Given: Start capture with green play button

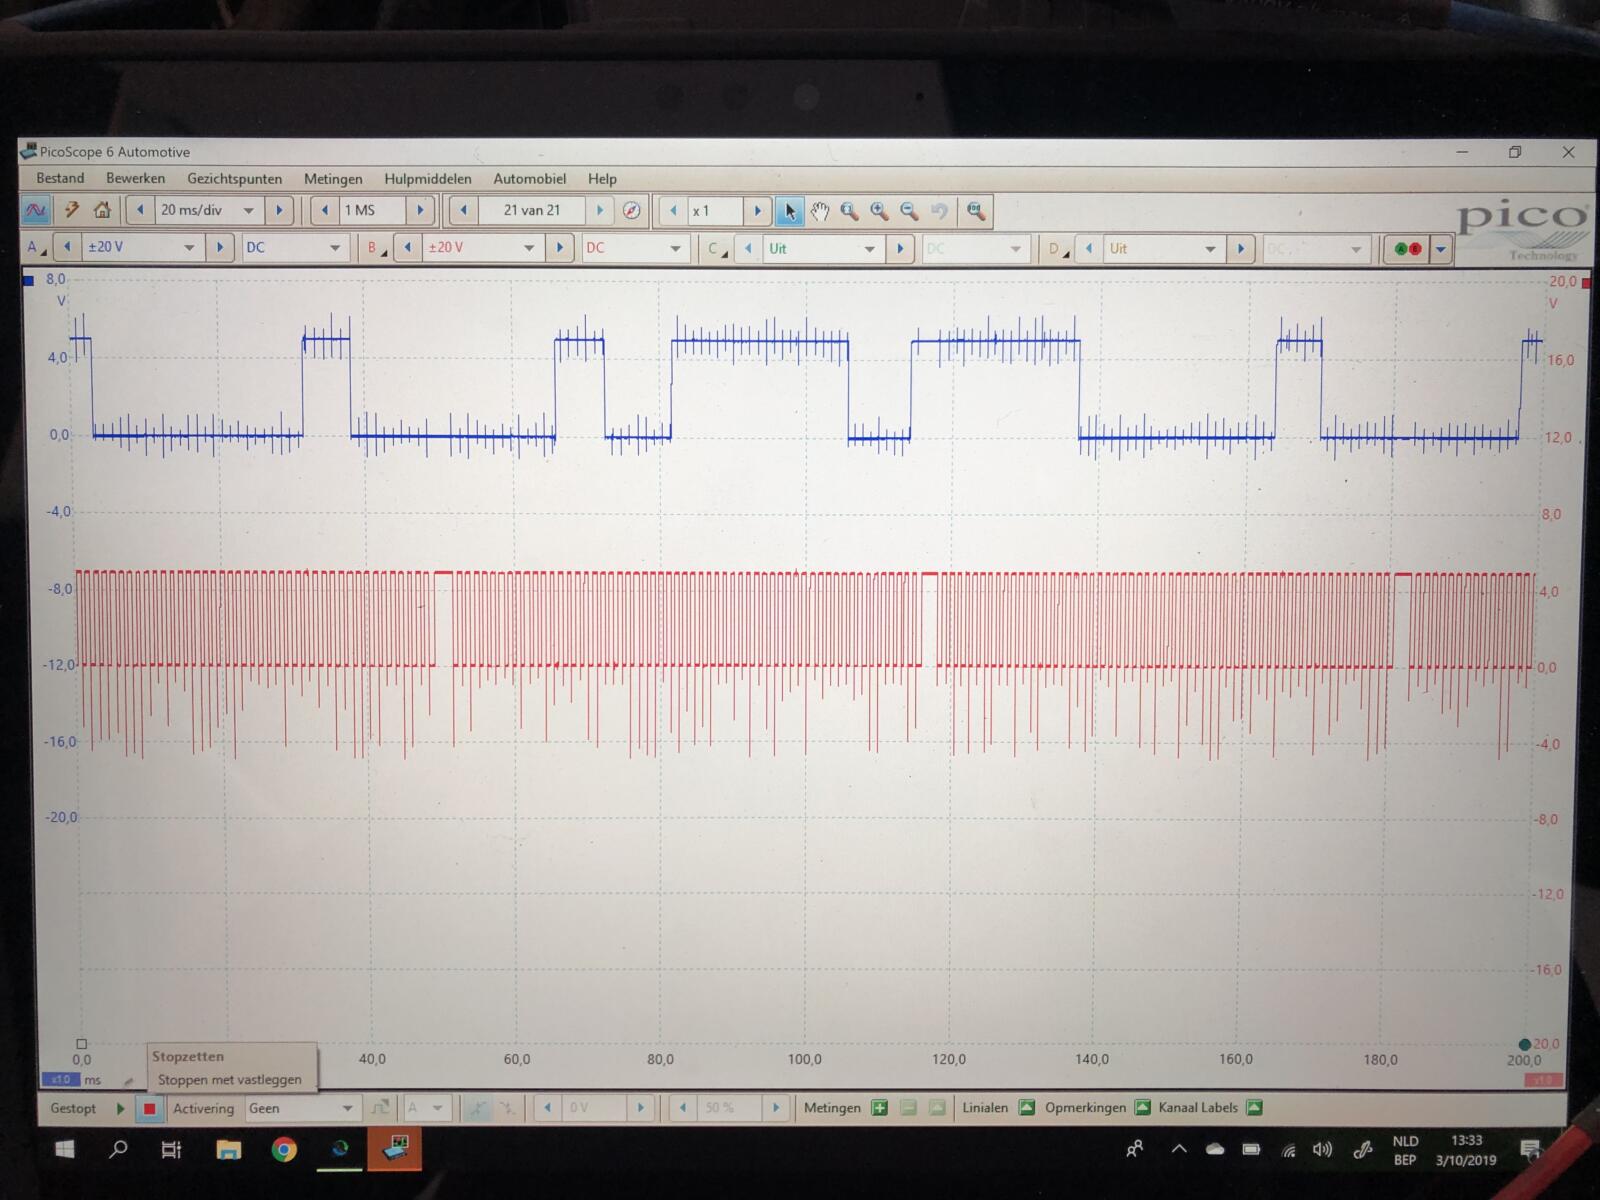Looking at the screenshot, I should (120, 1108).
